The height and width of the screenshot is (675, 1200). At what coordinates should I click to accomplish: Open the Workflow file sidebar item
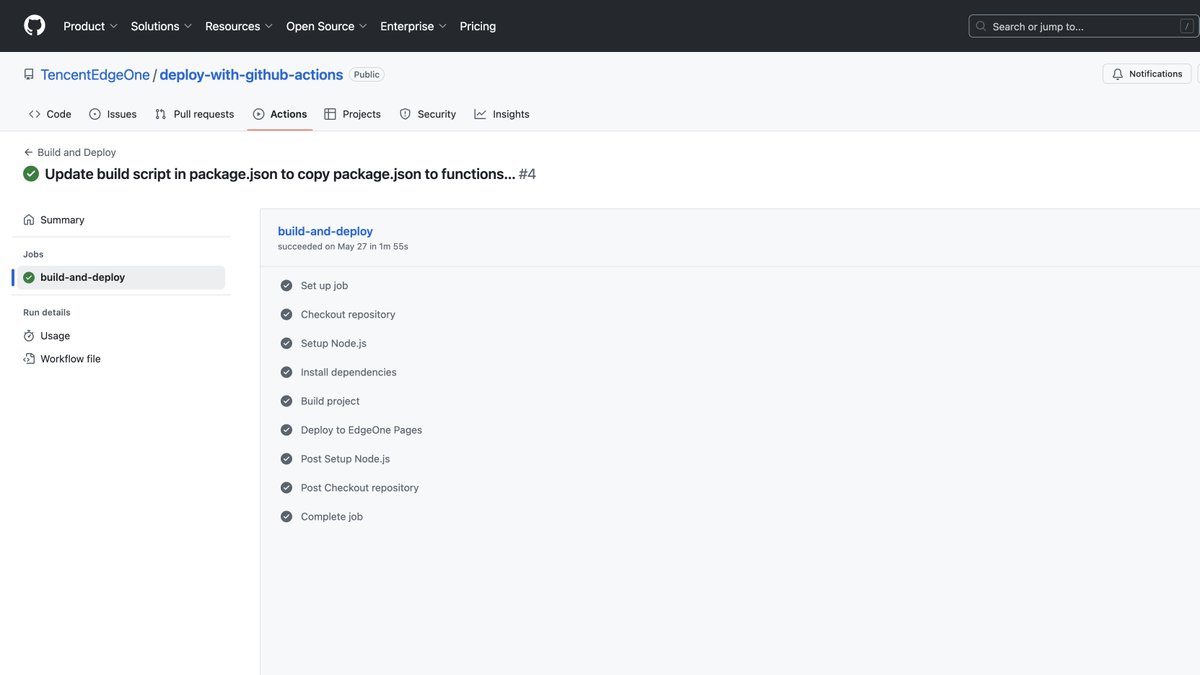pos(121,359)
